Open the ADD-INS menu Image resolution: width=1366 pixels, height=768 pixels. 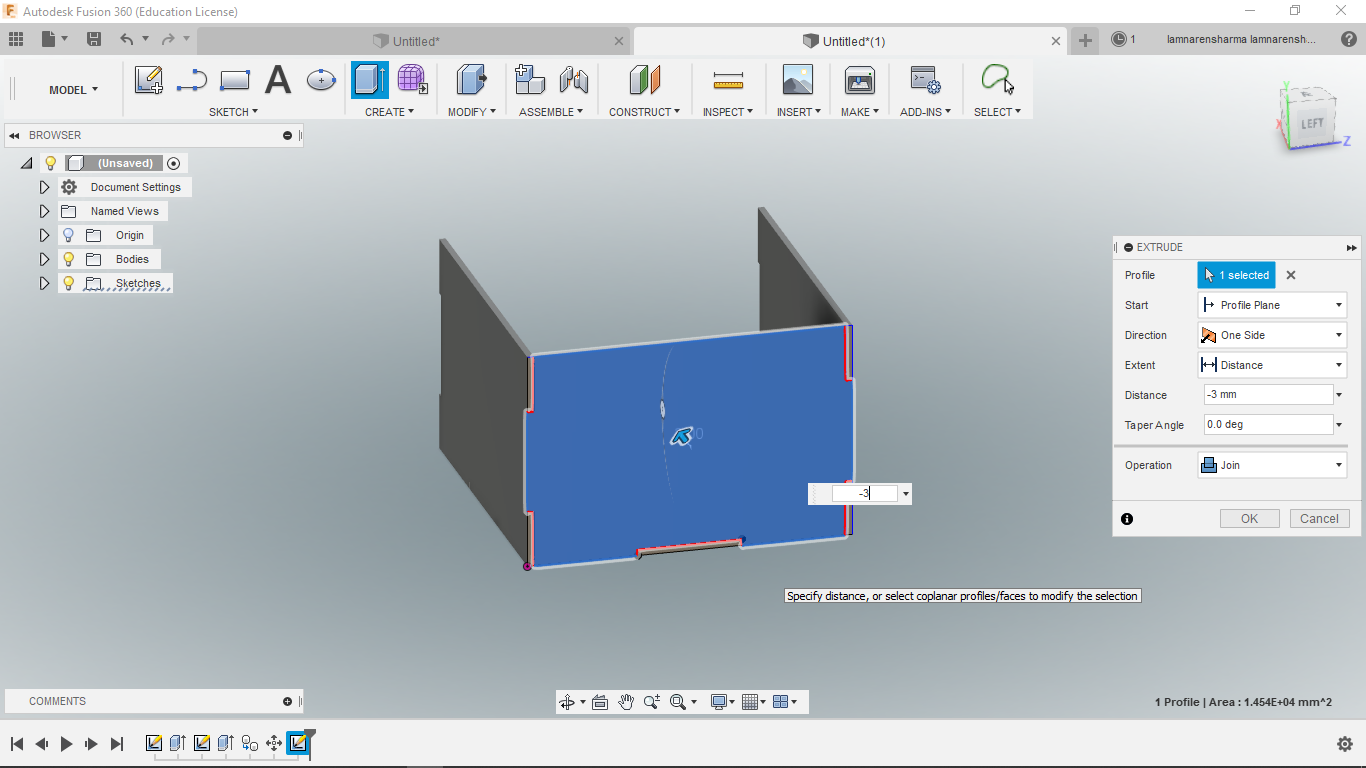point(925,112)
